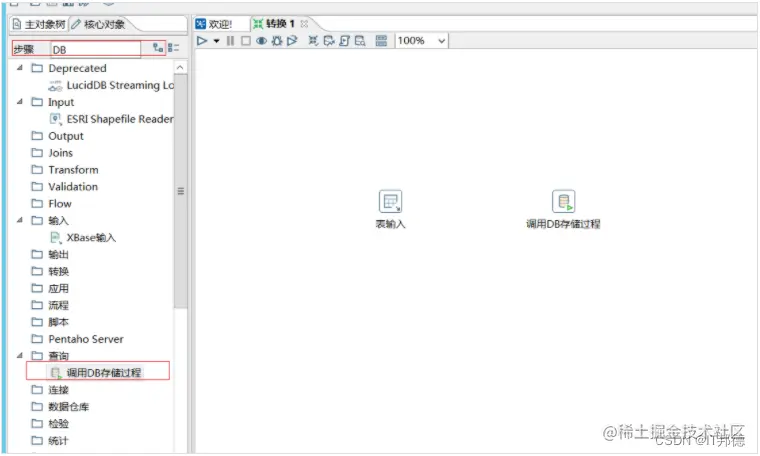Click the step tree scroll-up arrow
This screenshot has width=760, height=456.
tap(180, 67)
